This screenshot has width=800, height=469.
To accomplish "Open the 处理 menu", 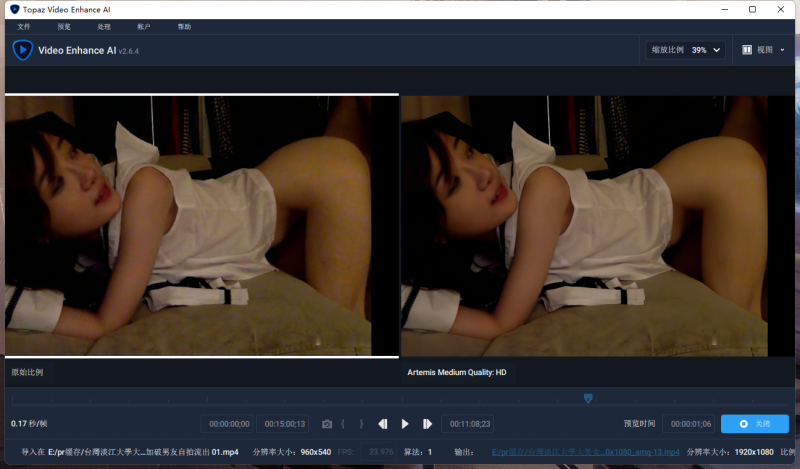I will pyautogui.click(x=105, y=26).
